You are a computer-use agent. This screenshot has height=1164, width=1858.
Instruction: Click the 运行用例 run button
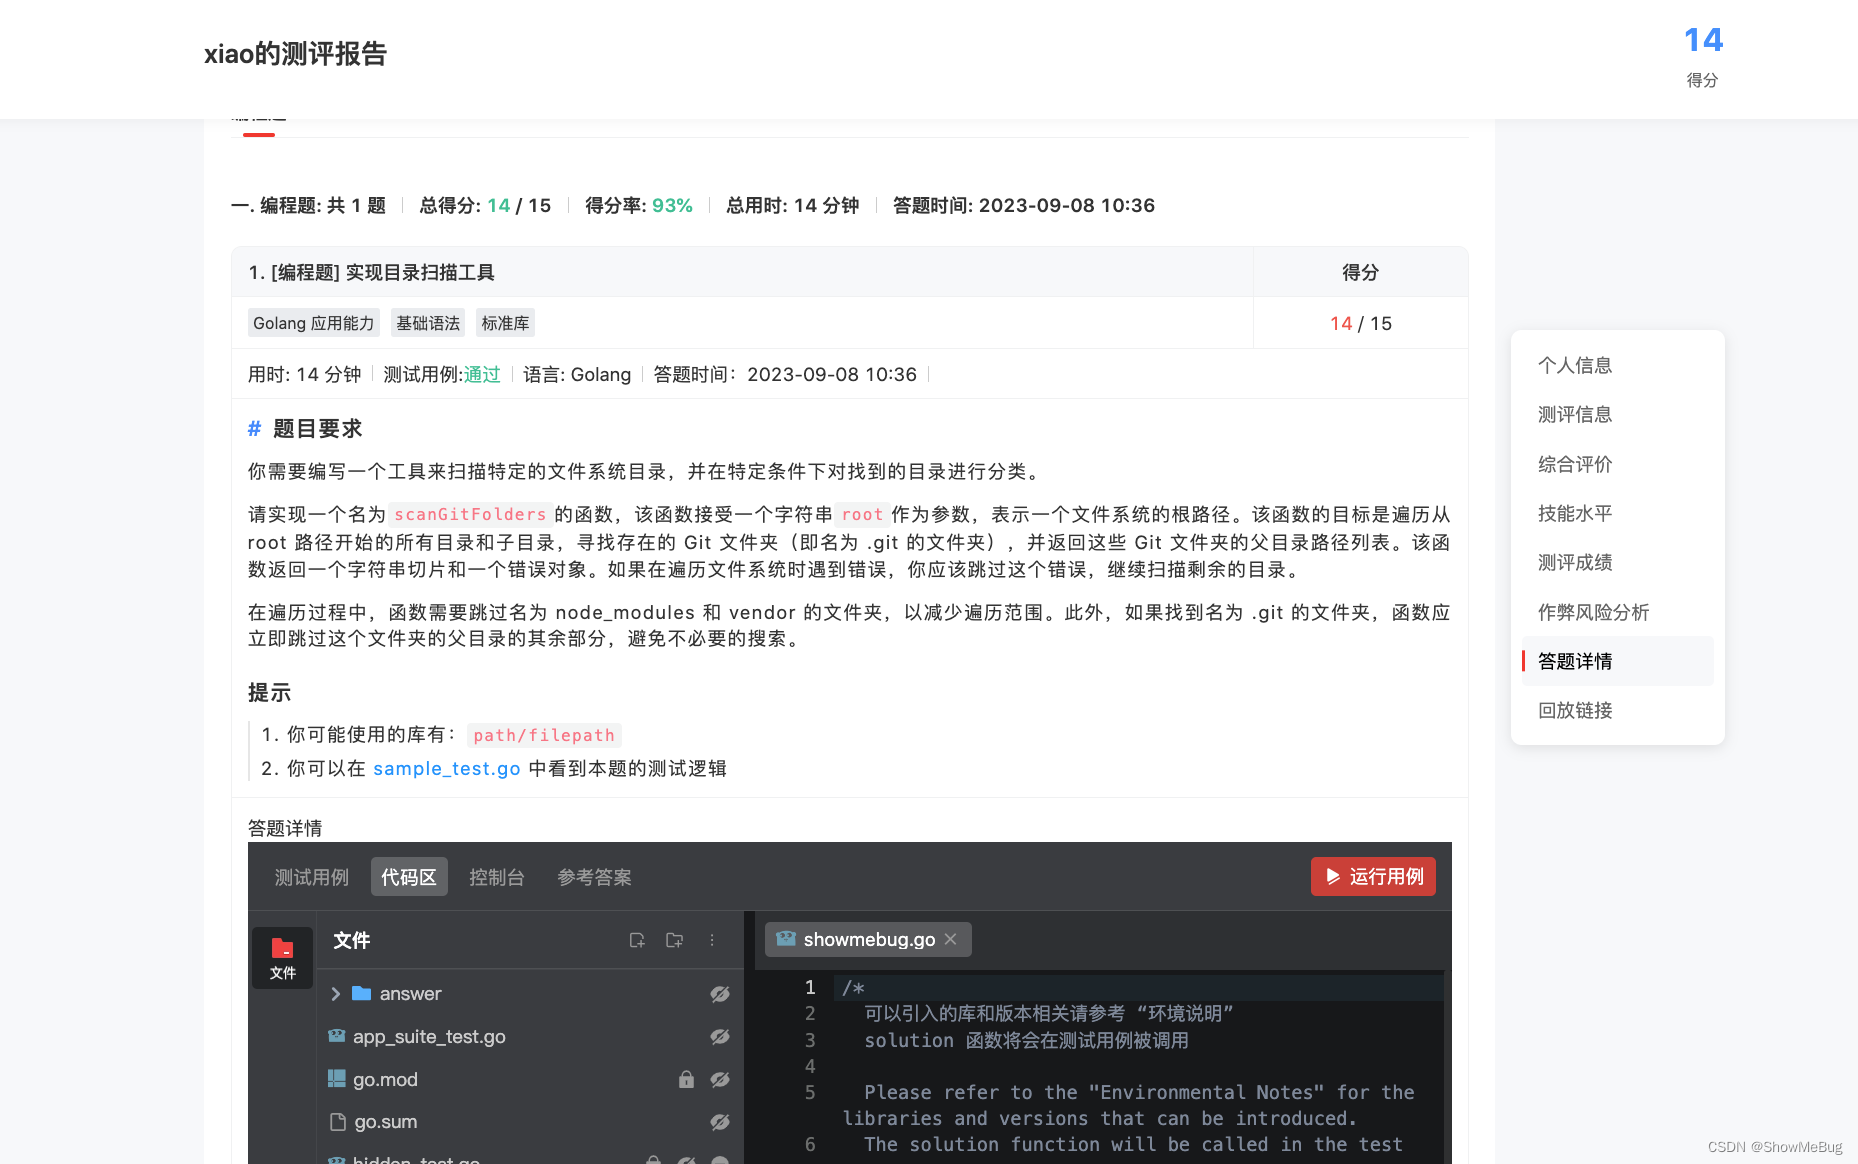1373,876
